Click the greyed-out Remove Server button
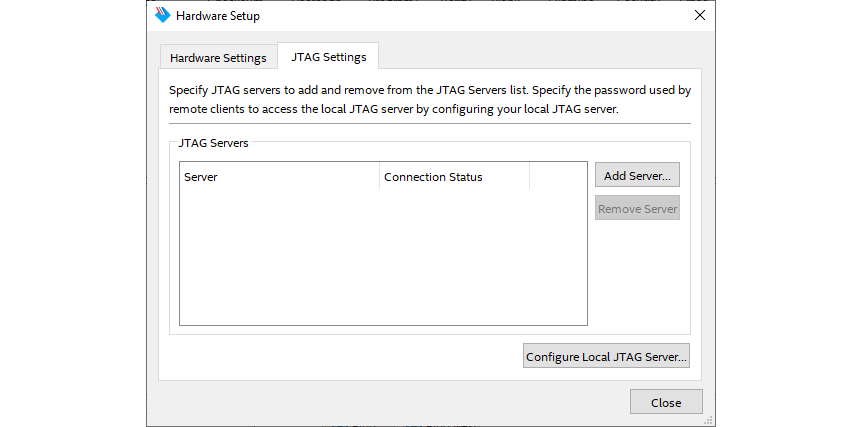This screenshot has height=427, width=862. point(637,209)
